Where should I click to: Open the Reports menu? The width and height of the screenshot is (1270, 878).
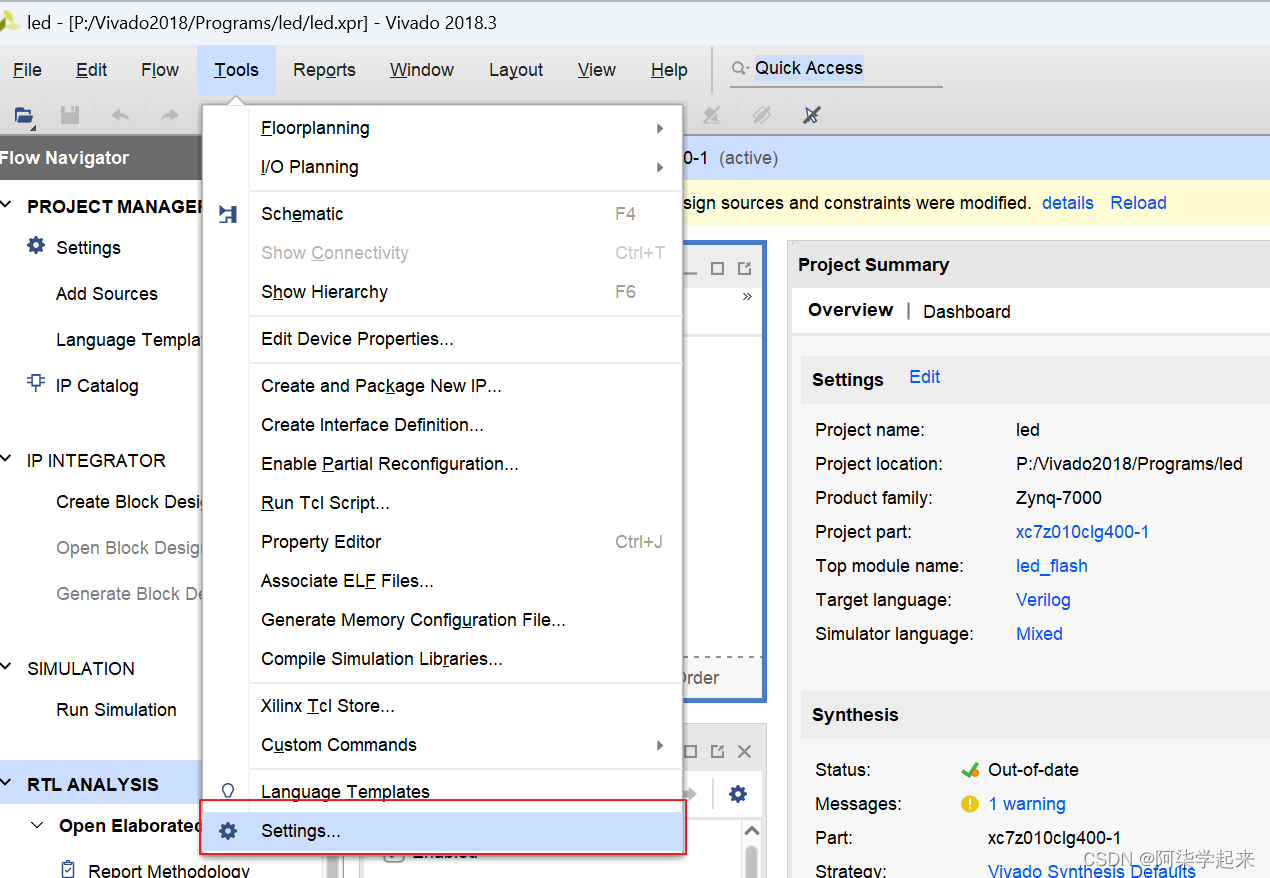[324, 70]
